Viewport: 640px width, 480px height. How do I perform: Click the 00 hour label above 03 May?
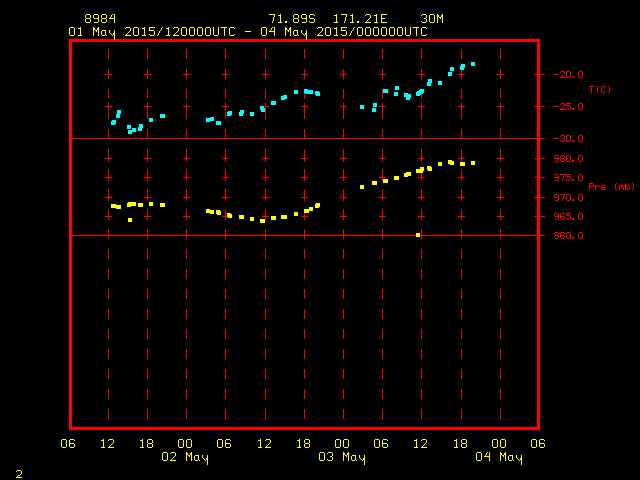tap(342, 444)
